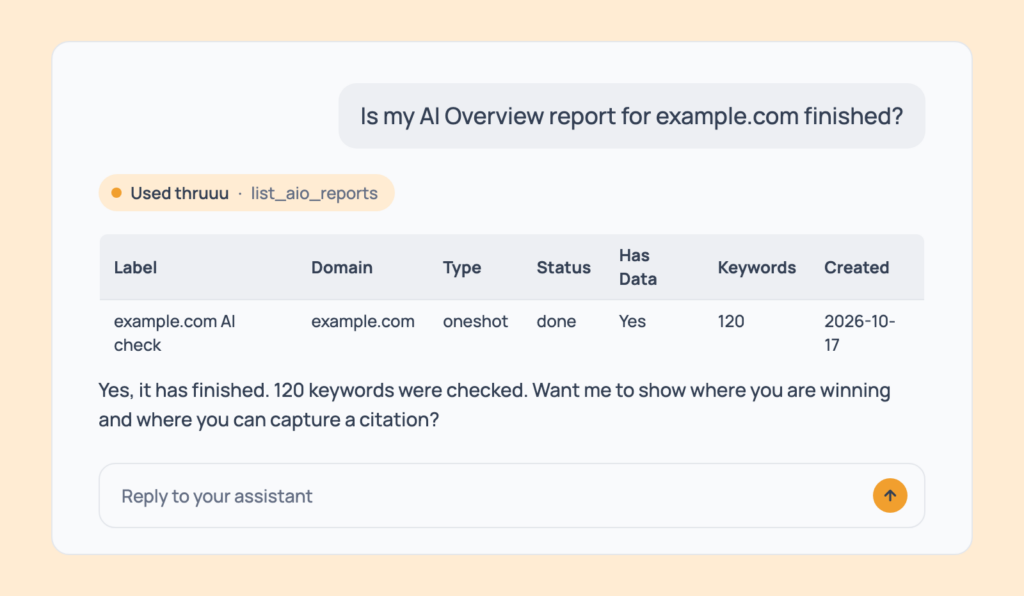Image resolution: width=1024 pixels, height=596 pixels.
Task: Select the '120' keywords cell
Action: [731, 321]
